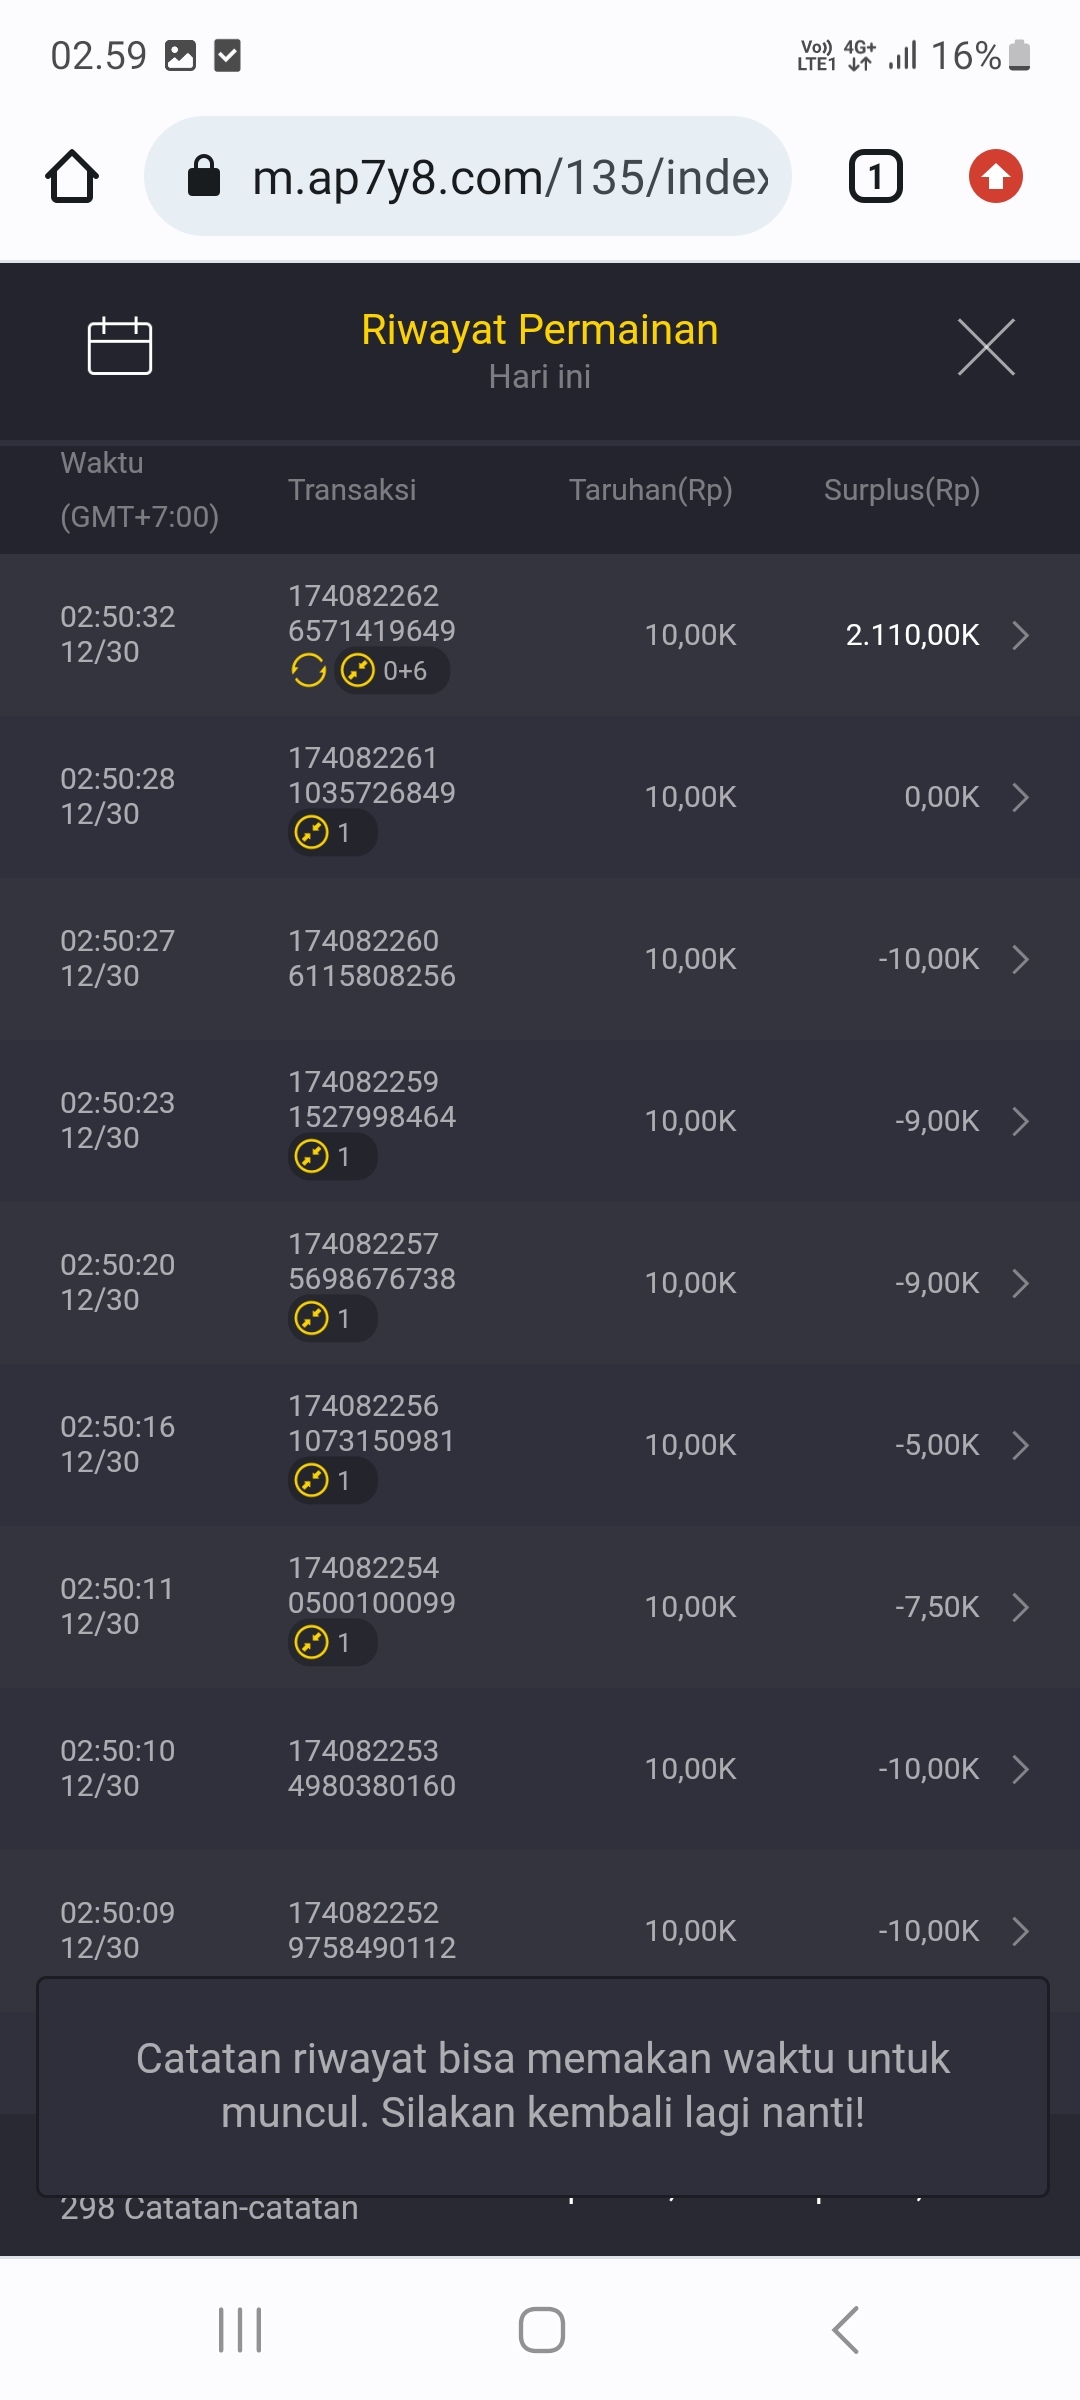Screen dimensions: 1080x2400
Task: Expand the 2.110,00K surplus row details
Action: [1020, 635]
